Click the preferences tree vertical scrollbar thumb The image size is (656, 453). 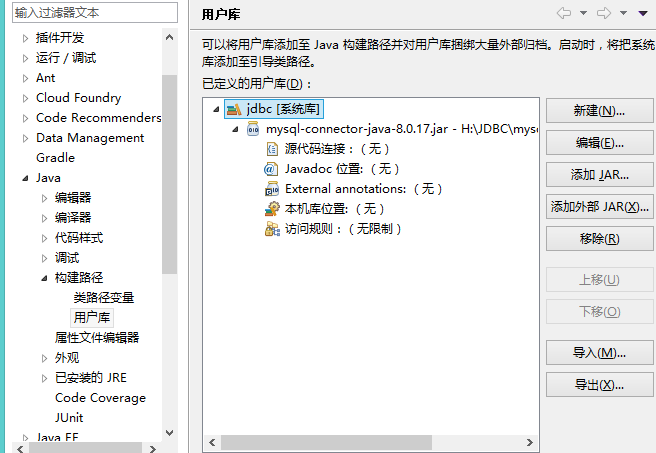tap(169, 174)
